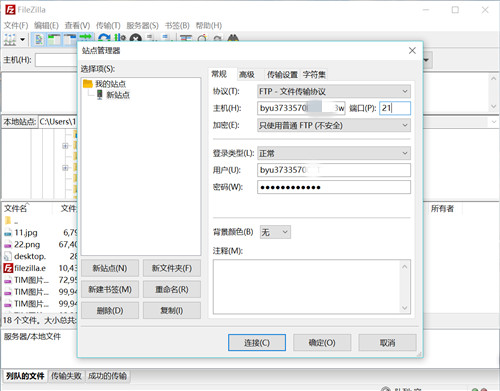500x391 pixels.
Task: Open the 服务器(S) menu
Action: pyautogui.click(x=143, y=25)
